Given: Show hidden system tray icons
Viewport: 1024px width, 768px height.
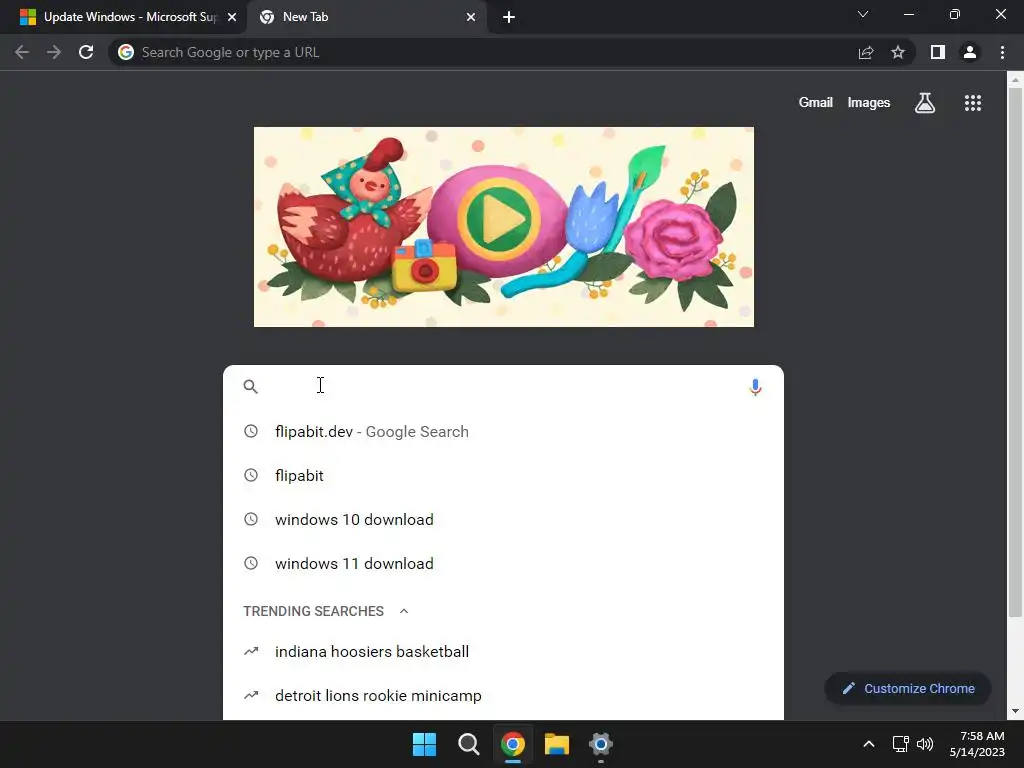Looking at the screenshot, I should point(869,744).
